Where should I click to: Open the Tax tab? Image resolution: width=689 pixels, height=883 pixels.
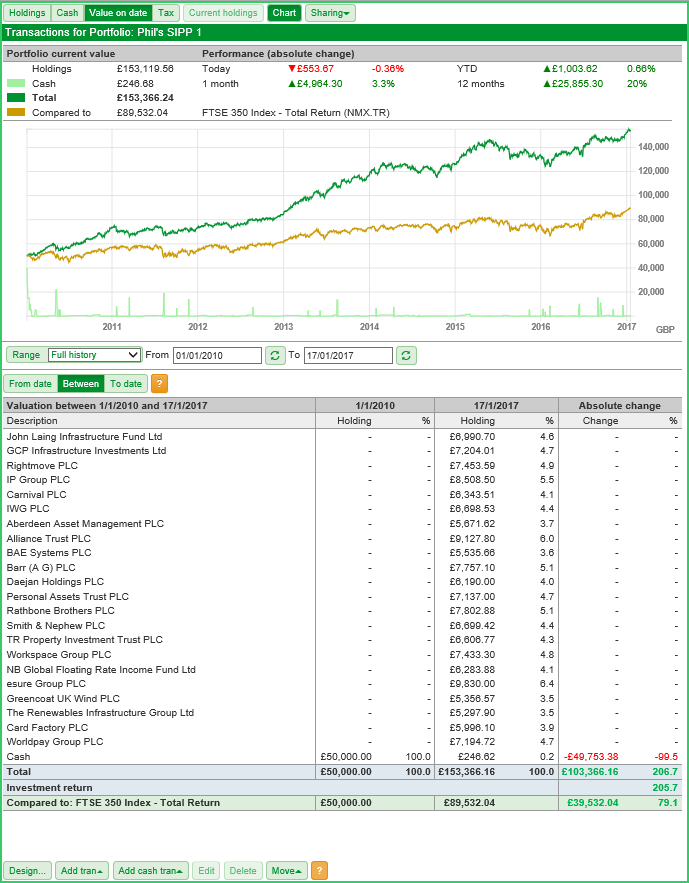[x=165, y=13]
